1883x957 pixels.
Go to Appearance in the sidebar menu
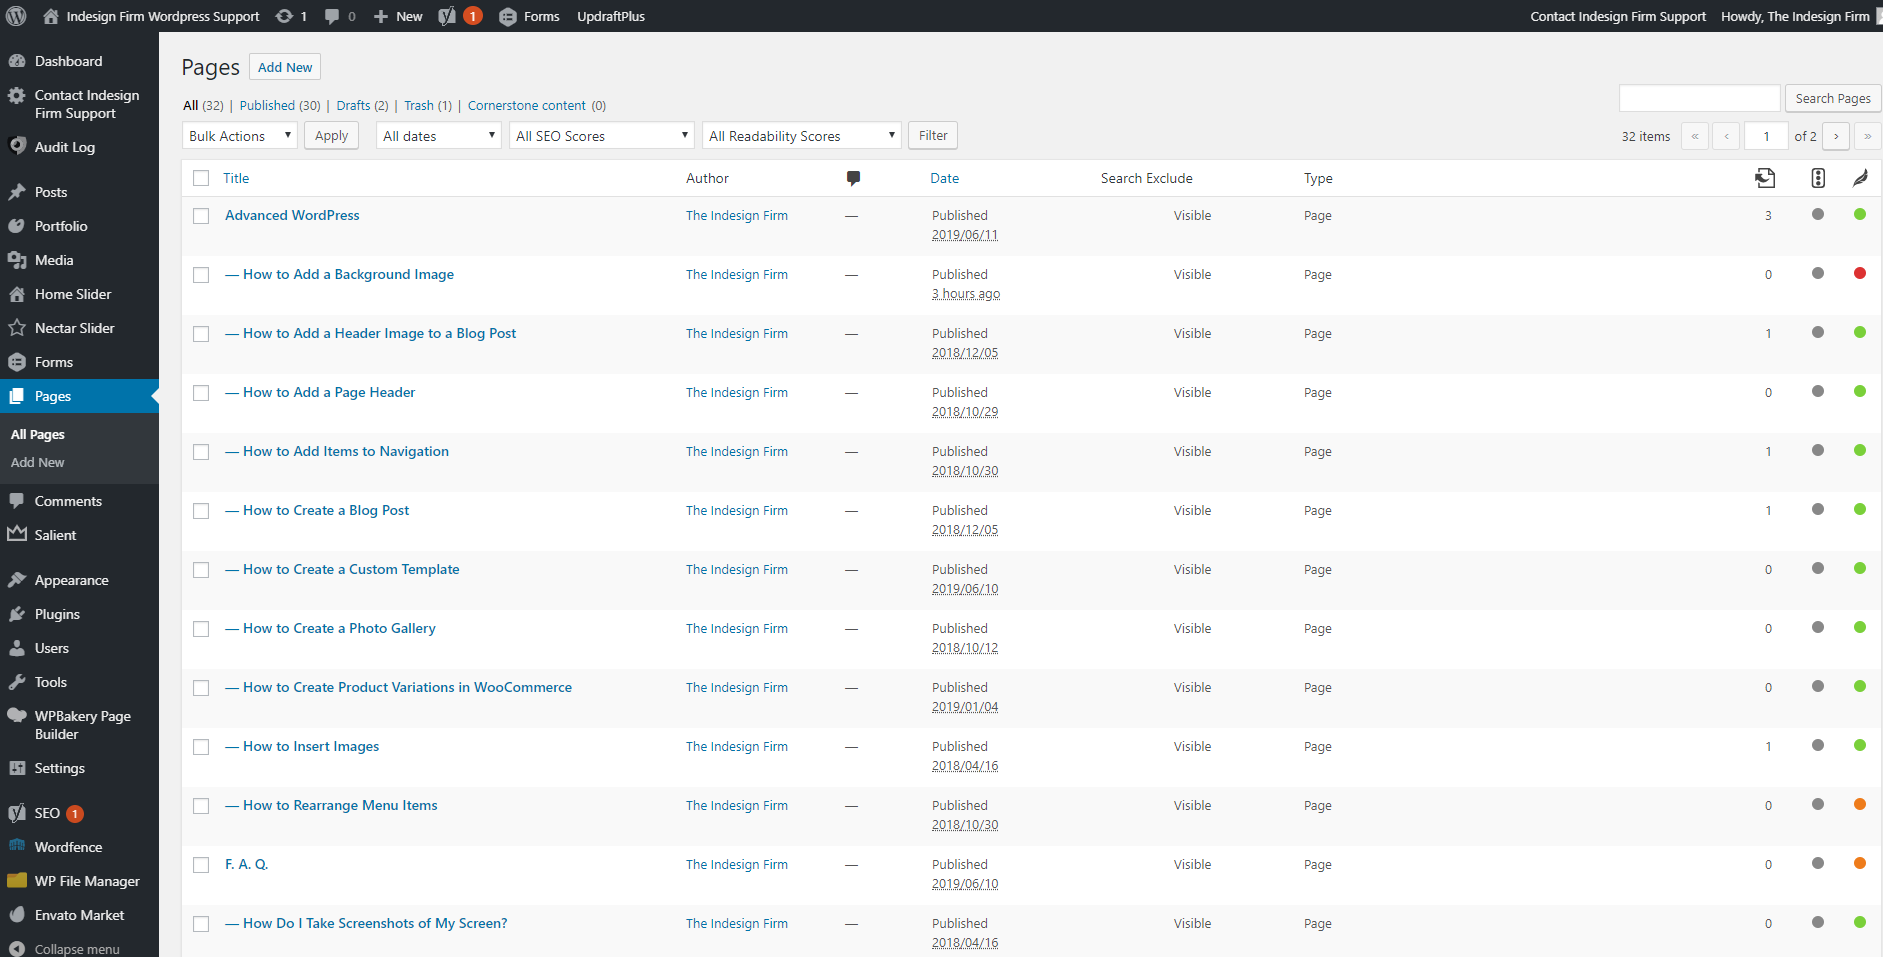71,580
